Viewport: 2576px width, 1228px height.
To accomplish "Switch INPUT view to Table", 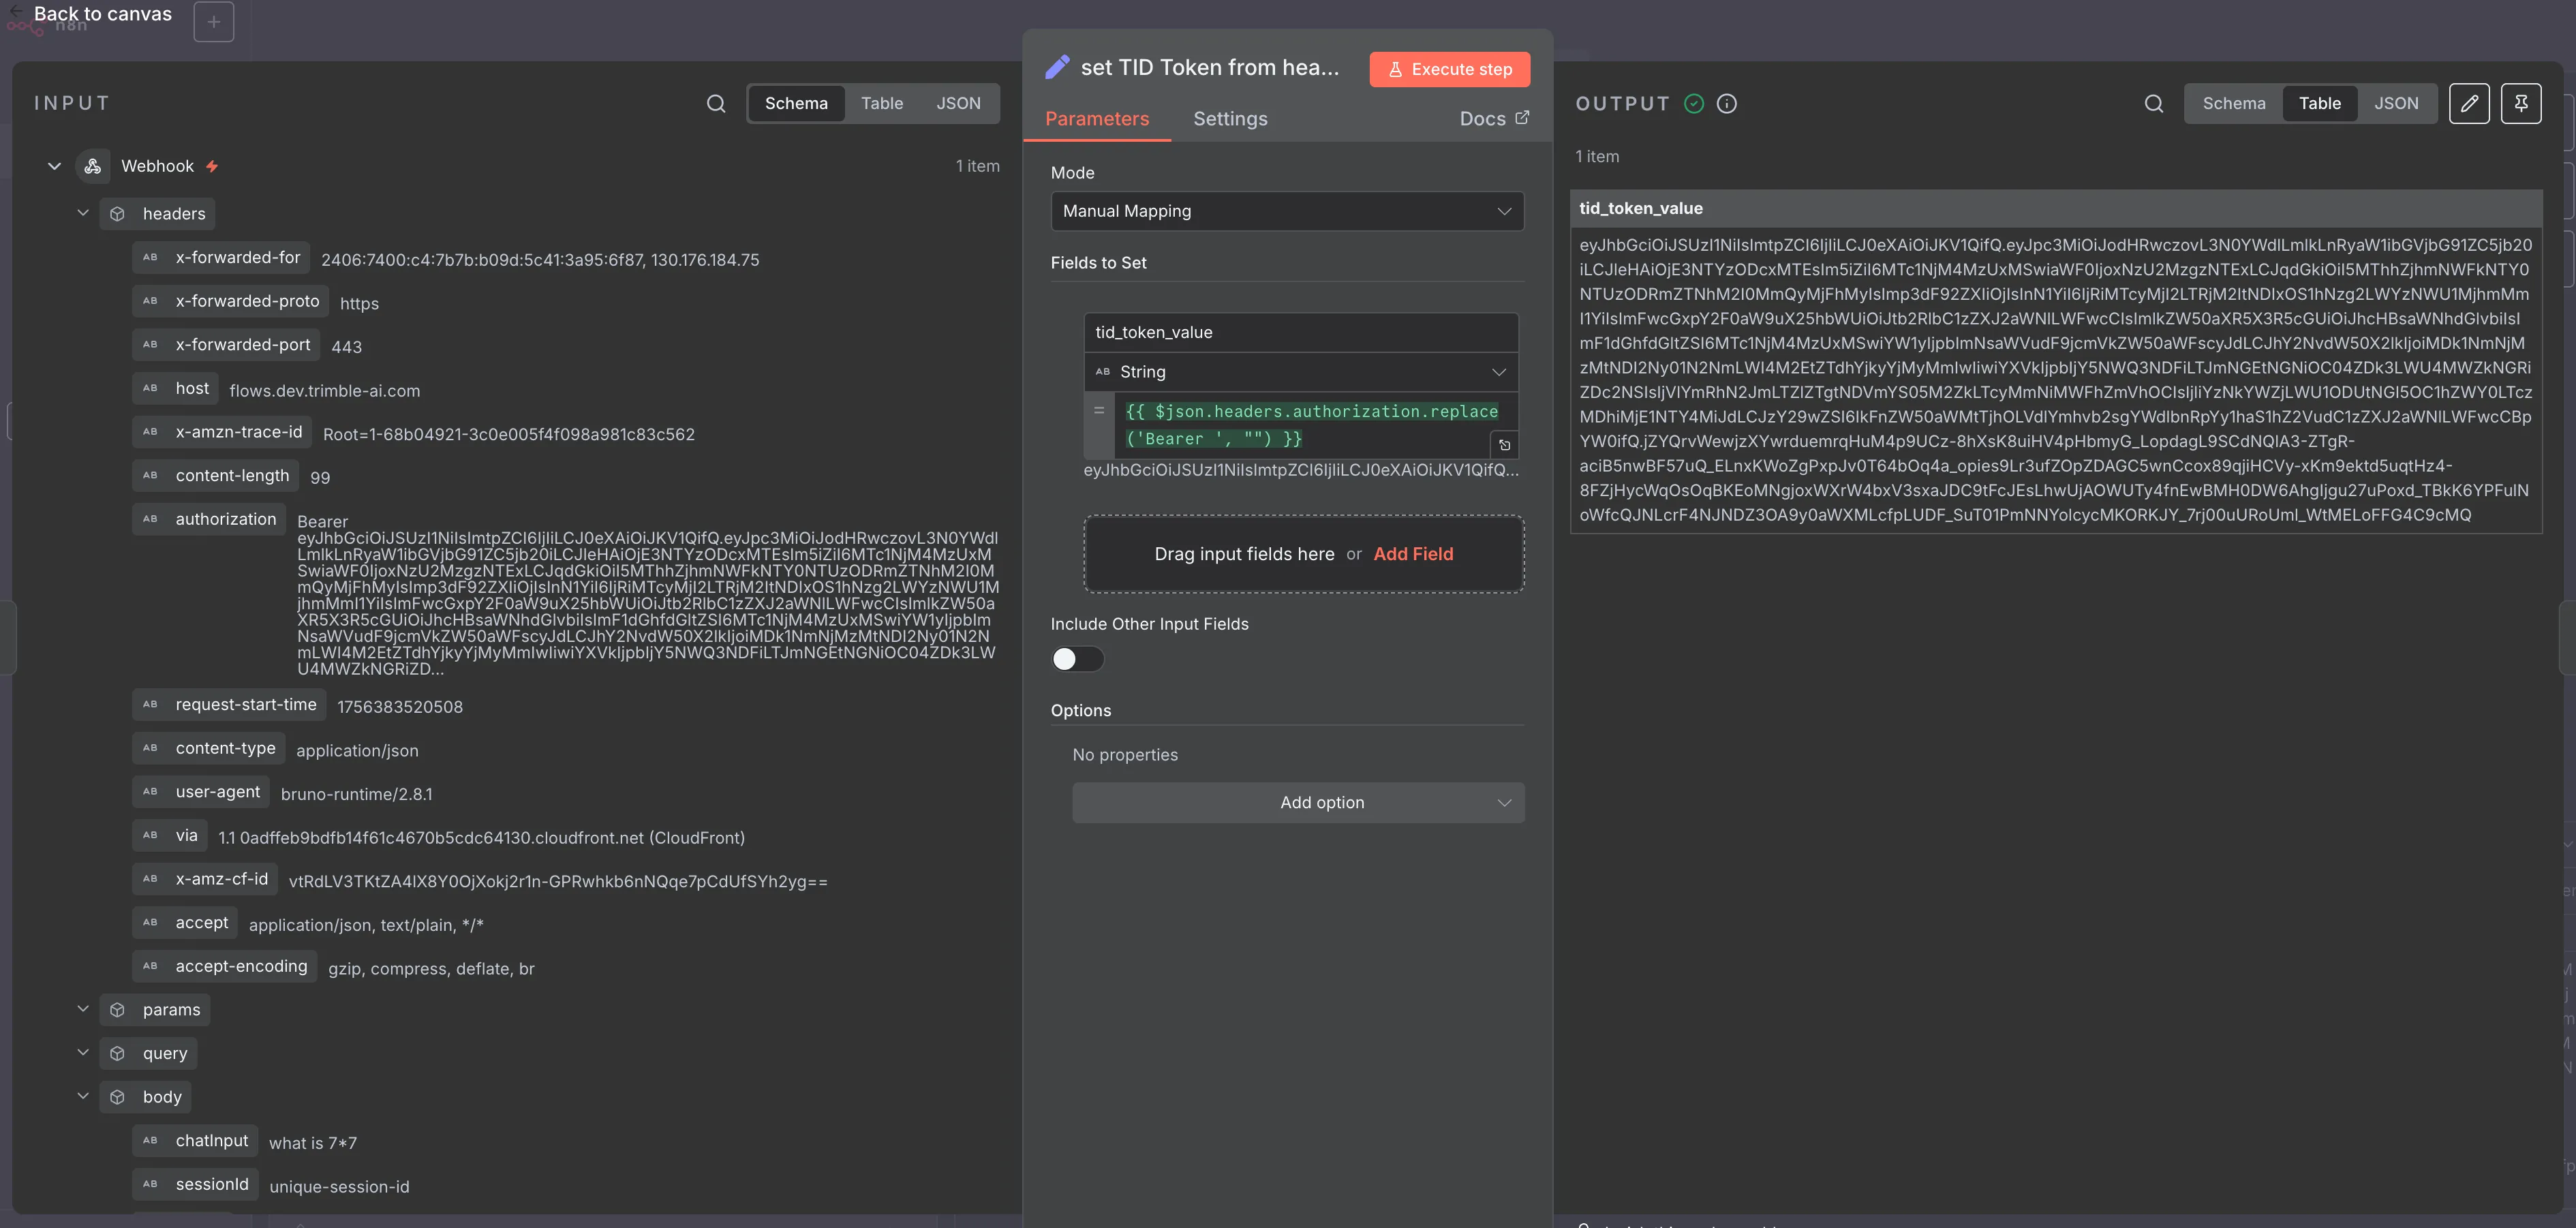I will 882,103.
